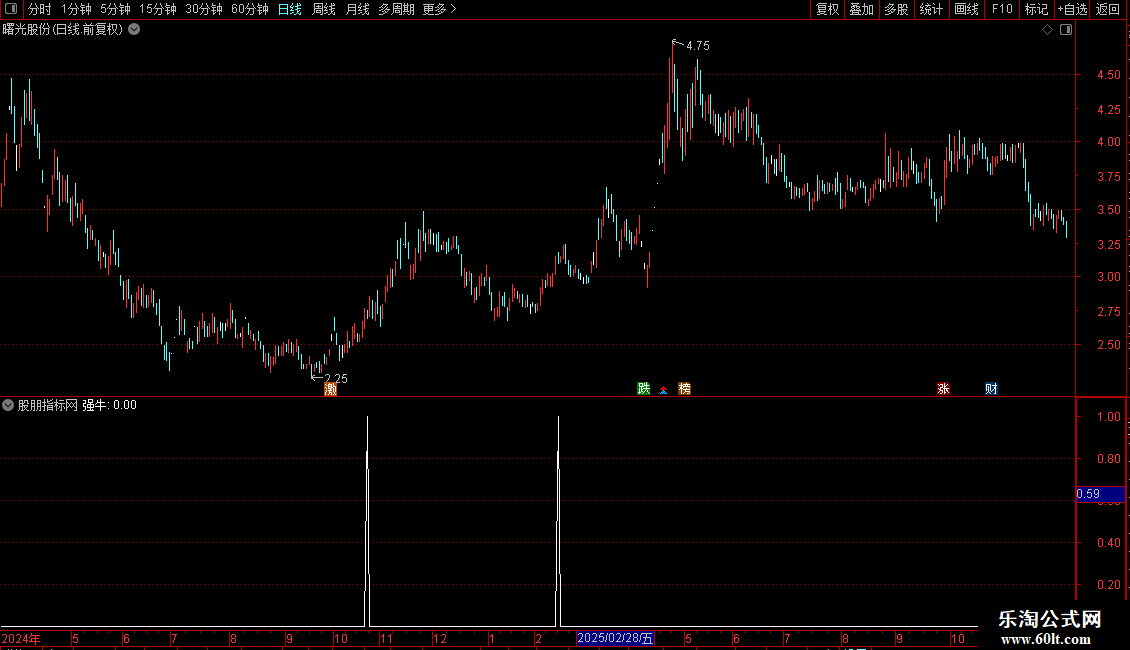Switch to 月线 monthly chart
The image size is (1130, 650).
coord(357,9)
